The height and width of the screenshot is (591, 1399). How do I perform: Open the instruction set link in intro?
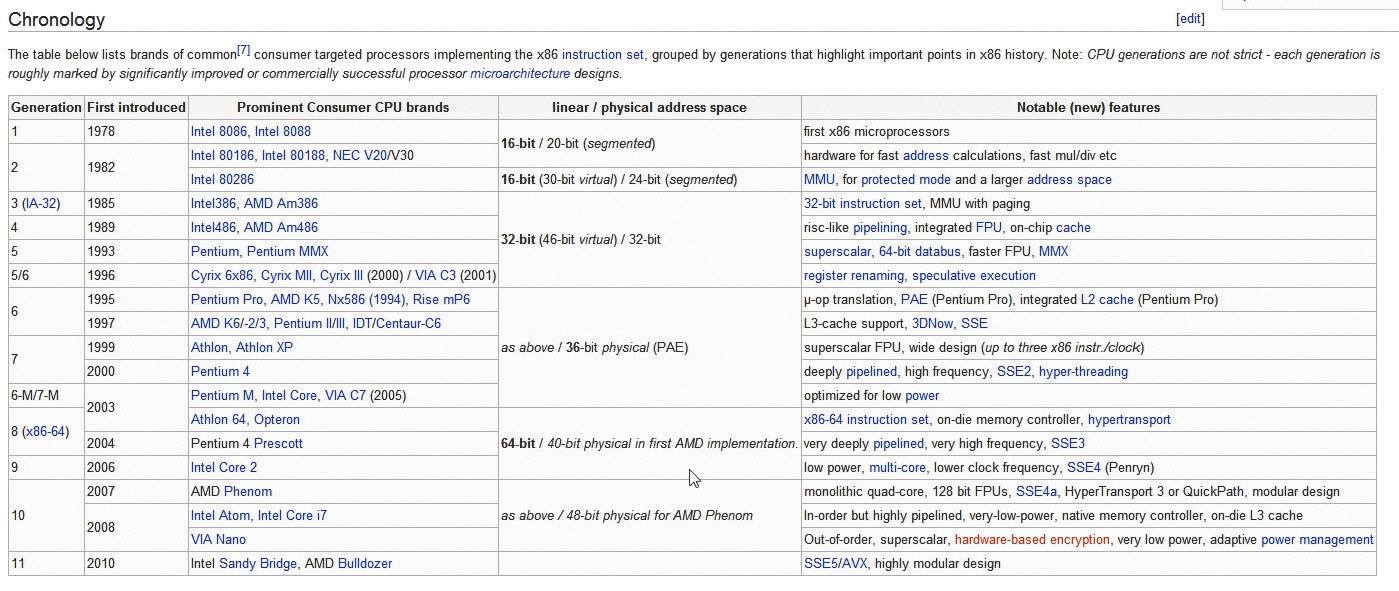[603, 55]
